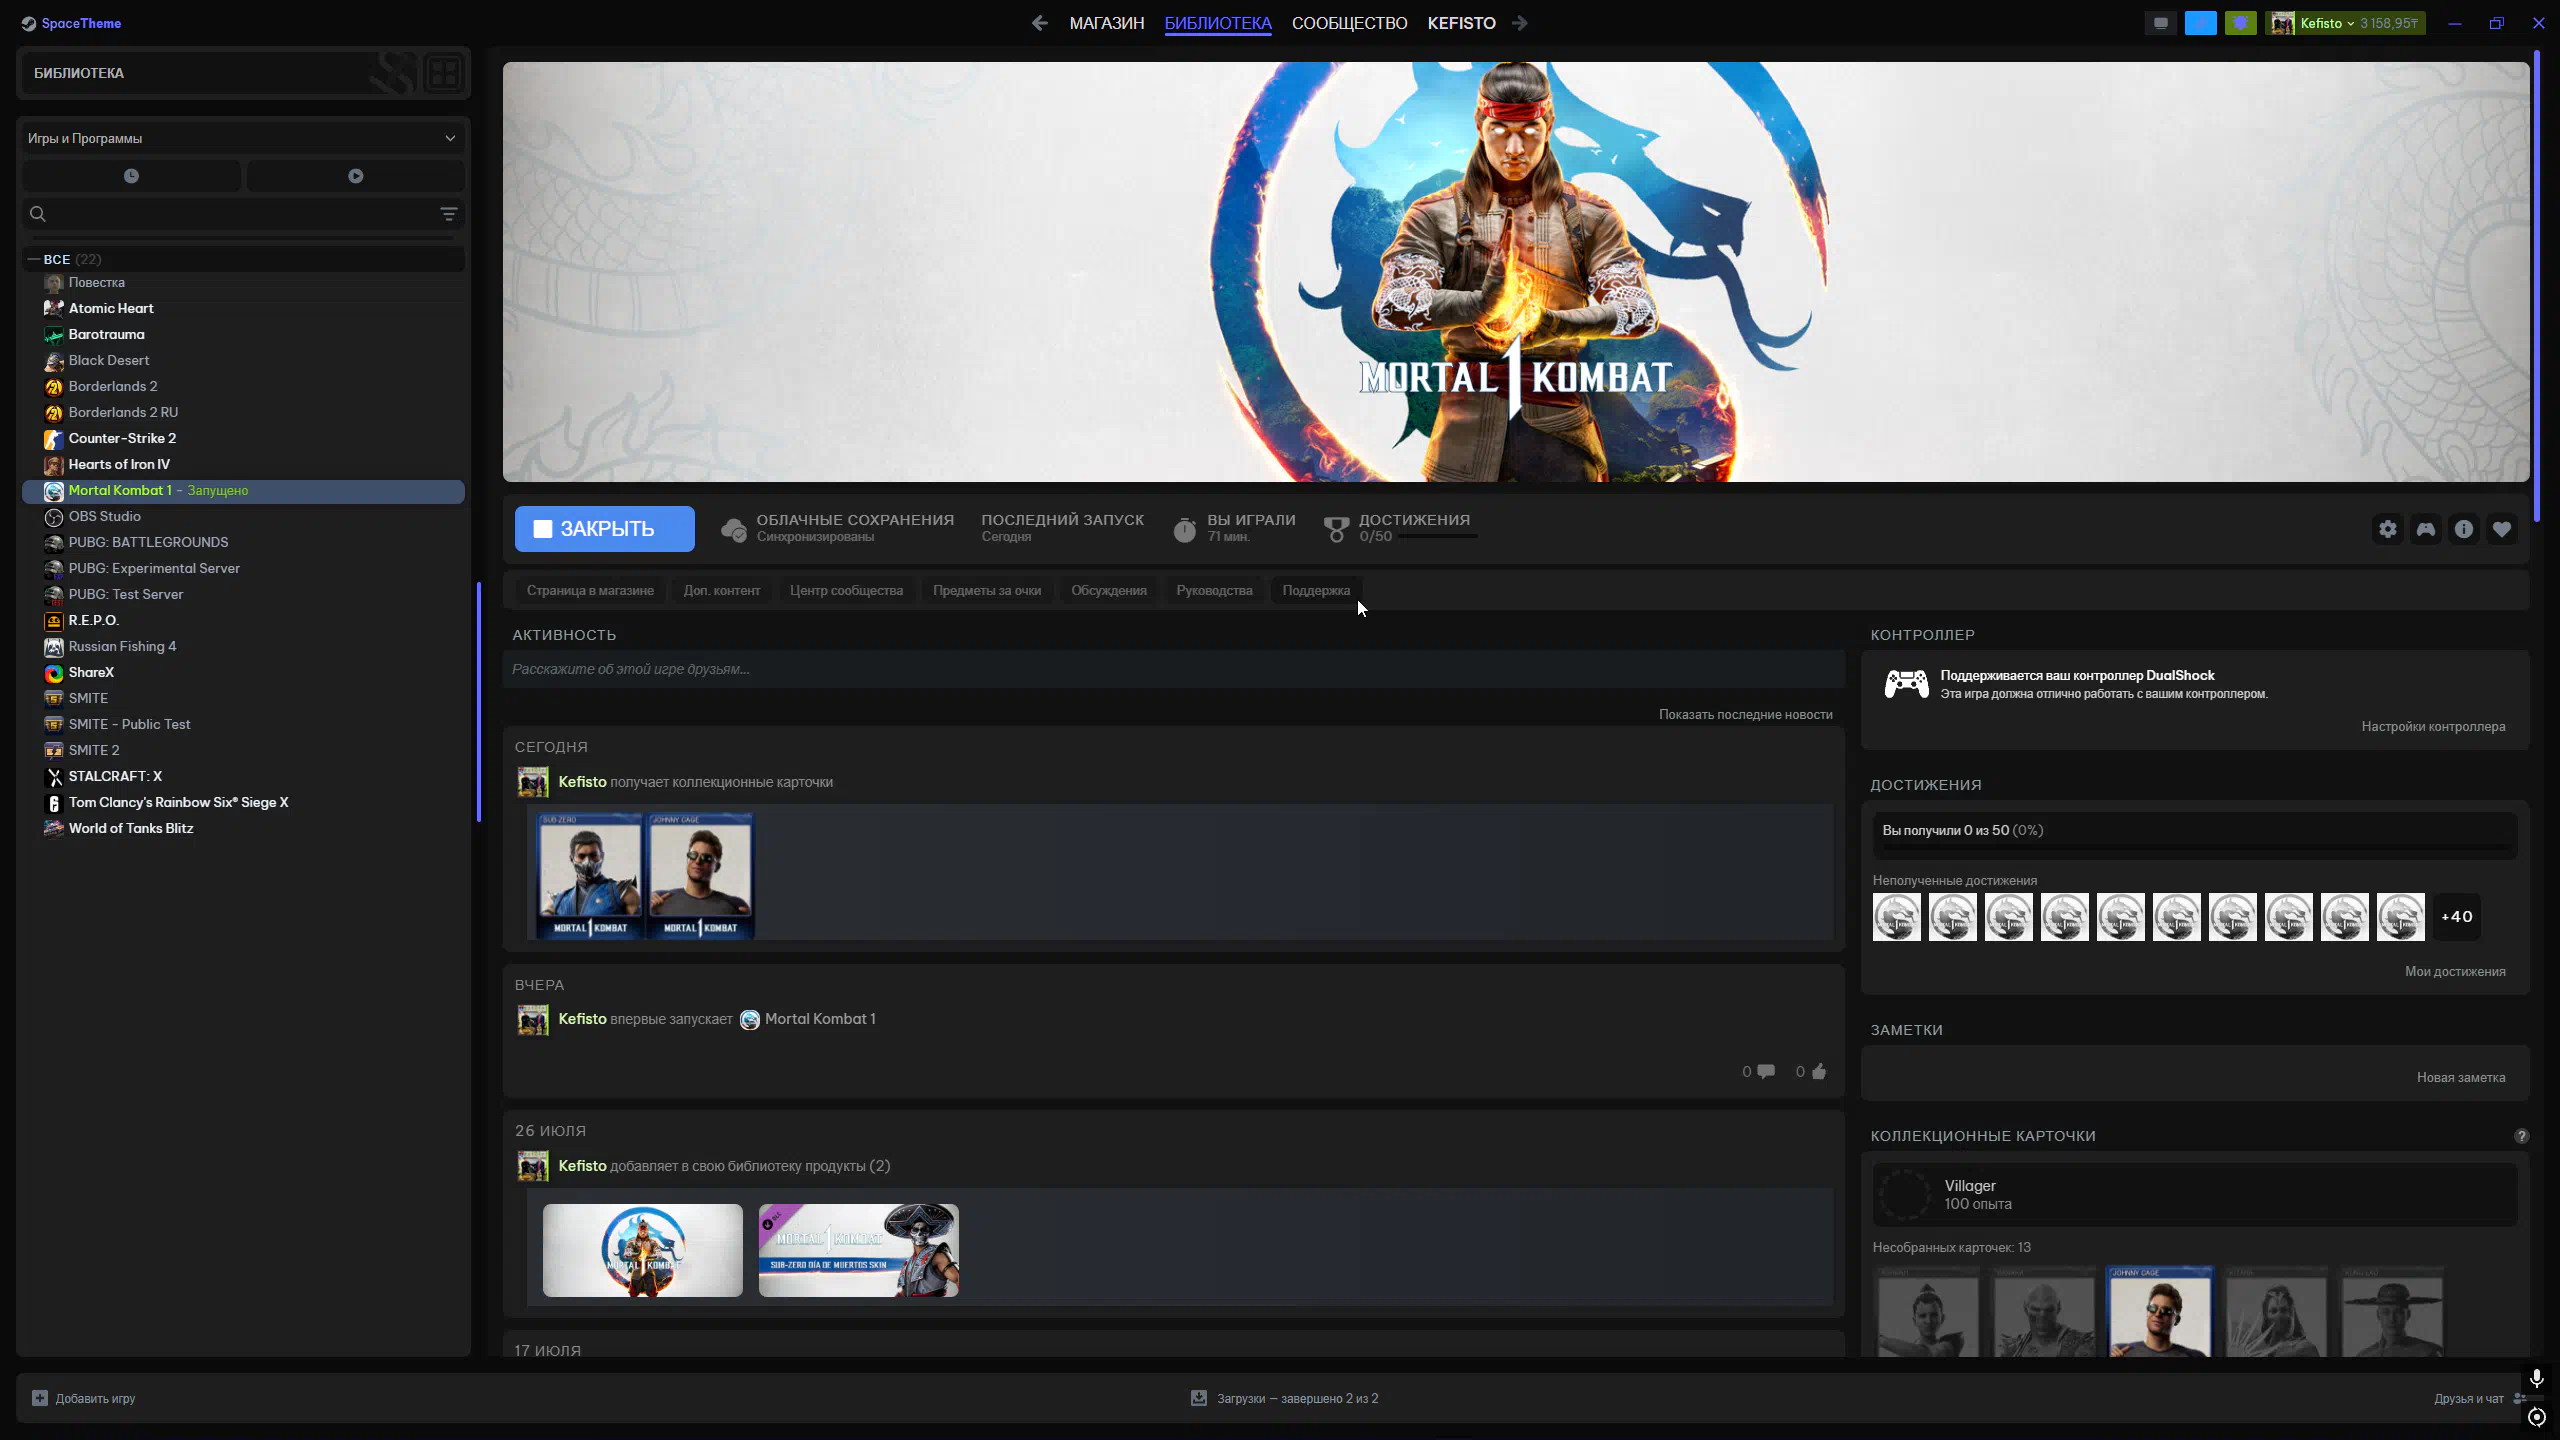Open comments bubble on yesterday's activity
The width and height of the screenshot is (2560, 1440).
coord(1766,1072)
